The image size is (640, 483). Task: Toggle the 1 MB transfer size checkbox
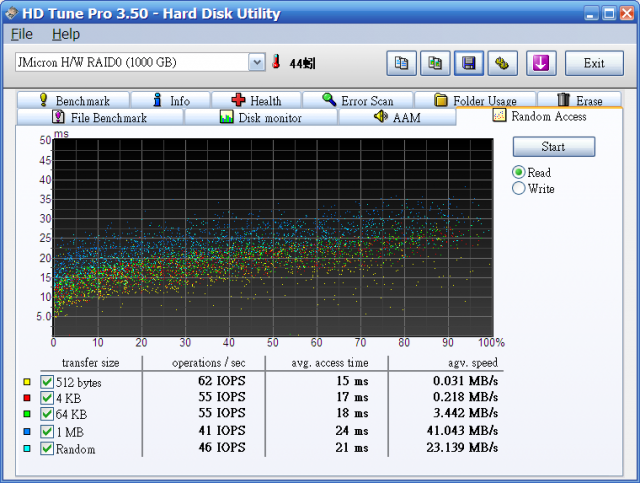point(47,431)
